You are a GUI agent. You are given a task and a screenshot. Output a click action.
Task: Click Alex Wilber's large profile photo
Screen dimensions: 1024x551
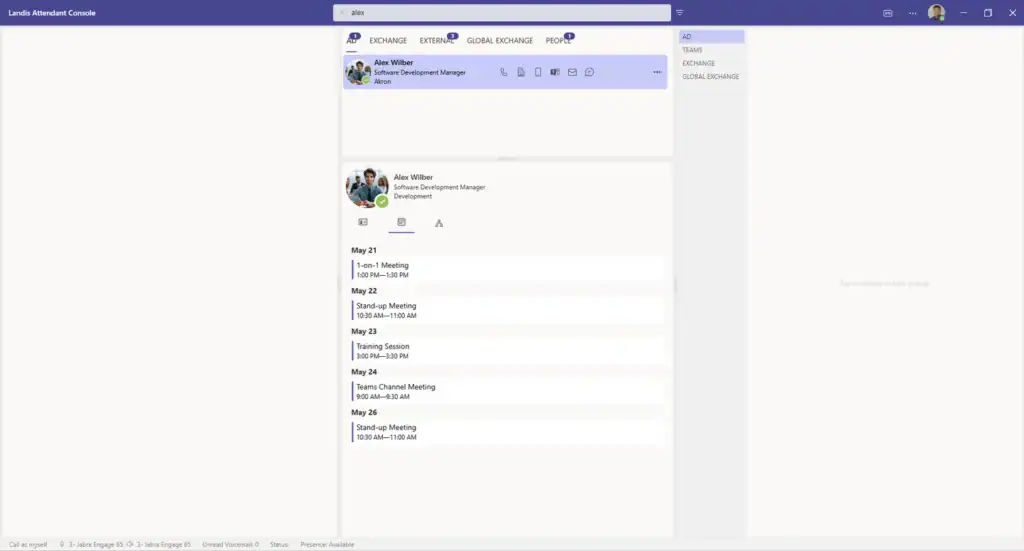pyautogui.click(x=367, y=187)
